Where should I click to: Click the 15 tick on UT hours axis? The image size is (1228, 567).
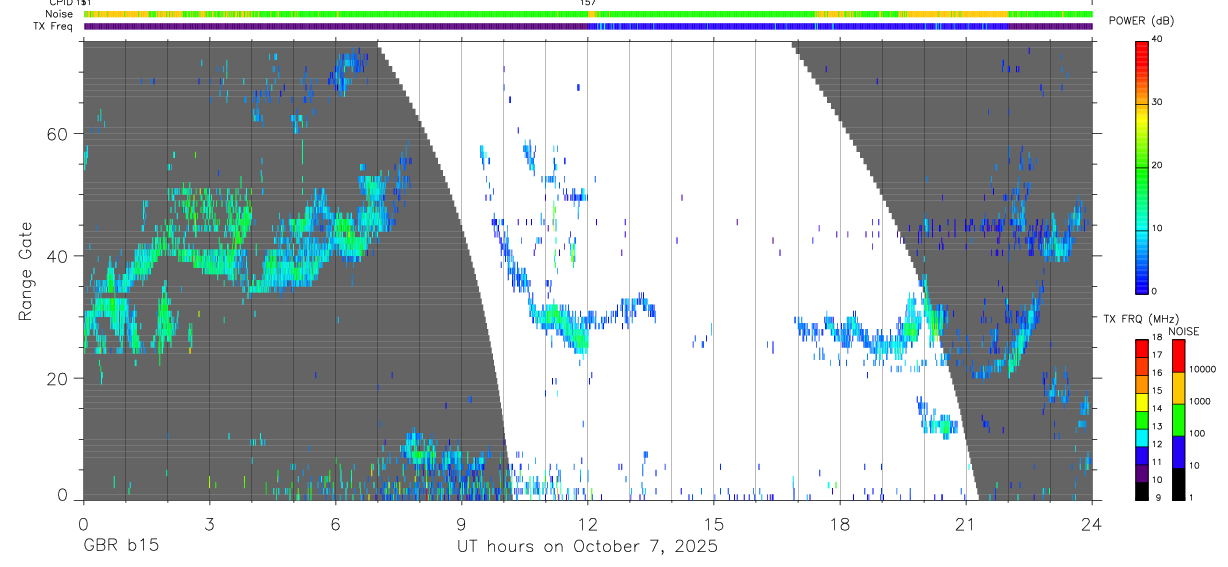tap(713, 523)
